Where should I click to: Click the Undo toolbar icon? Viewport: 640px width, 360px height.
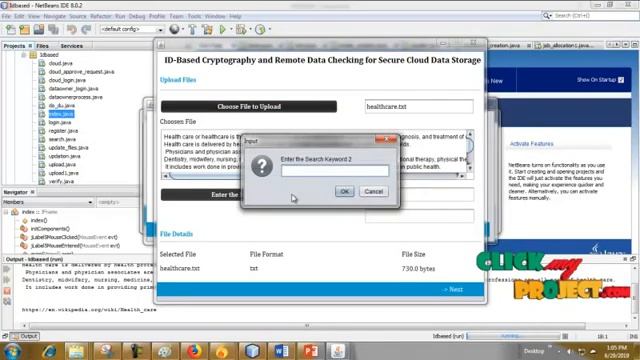tap(72, 29)
